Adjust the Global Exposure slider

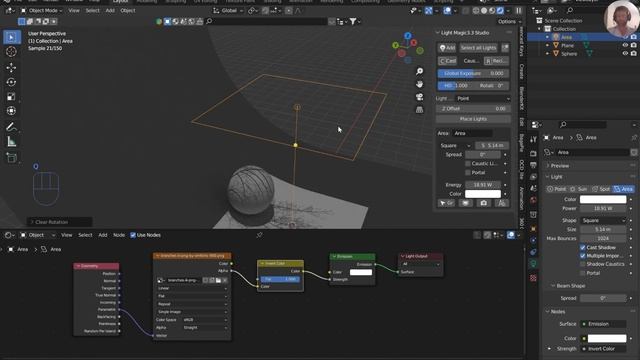[473, 73]
